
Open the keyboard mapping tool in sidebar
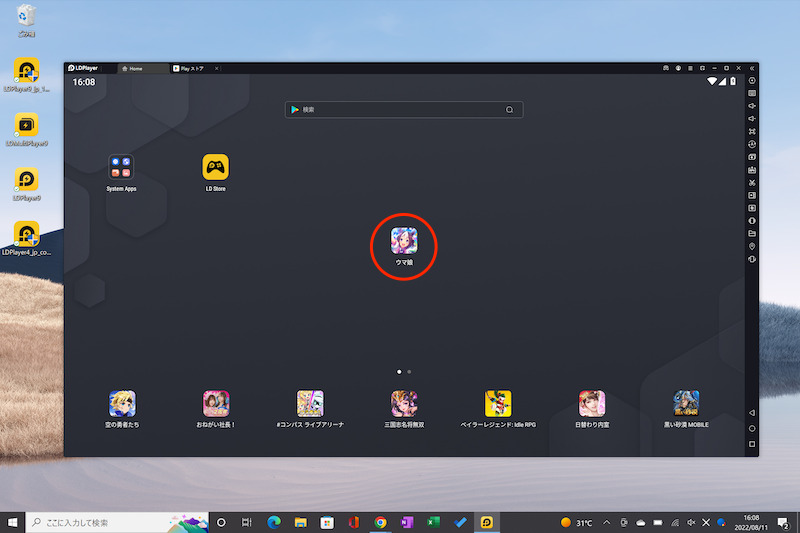(752, 93)
